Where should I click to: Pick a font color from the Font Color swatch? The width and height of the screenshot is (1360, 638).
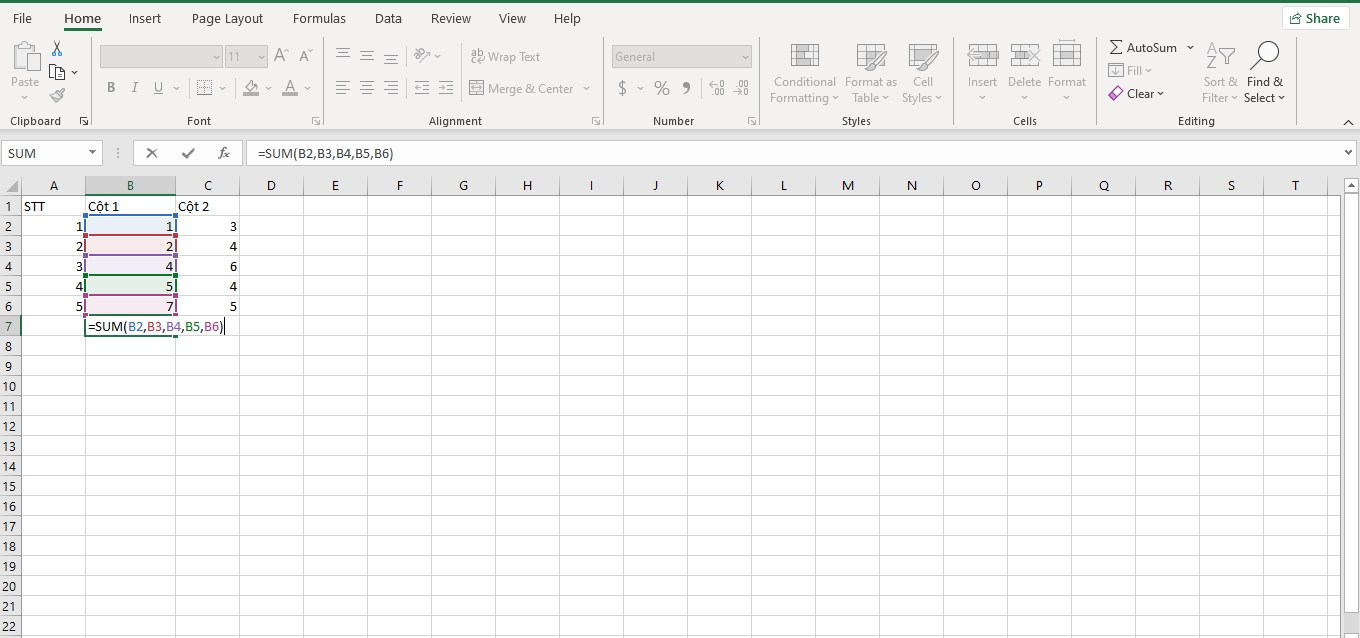(x=290, y=88)
